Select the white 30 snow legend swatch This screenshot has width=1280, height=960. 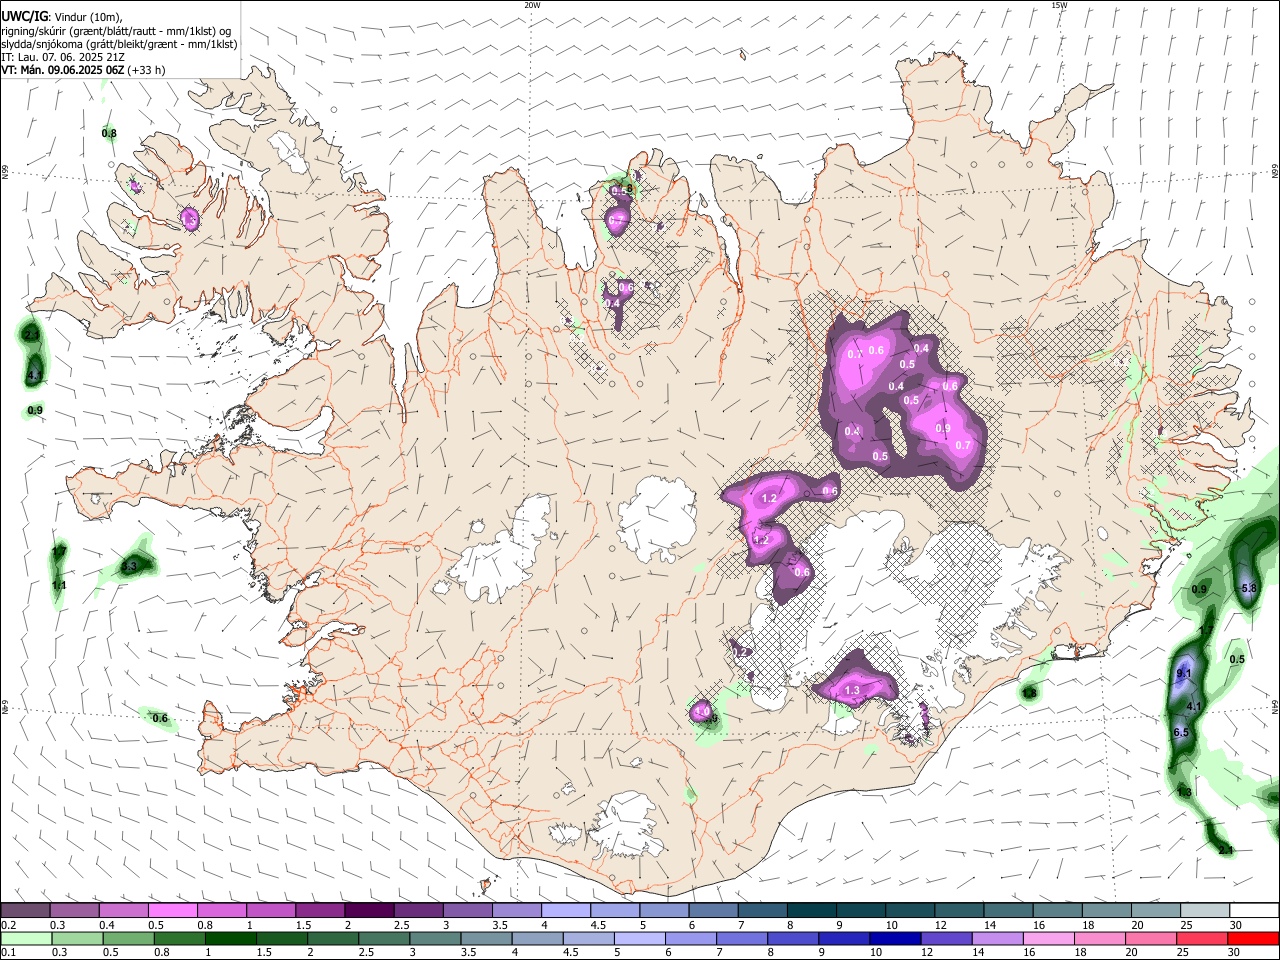click(1252, 911)
